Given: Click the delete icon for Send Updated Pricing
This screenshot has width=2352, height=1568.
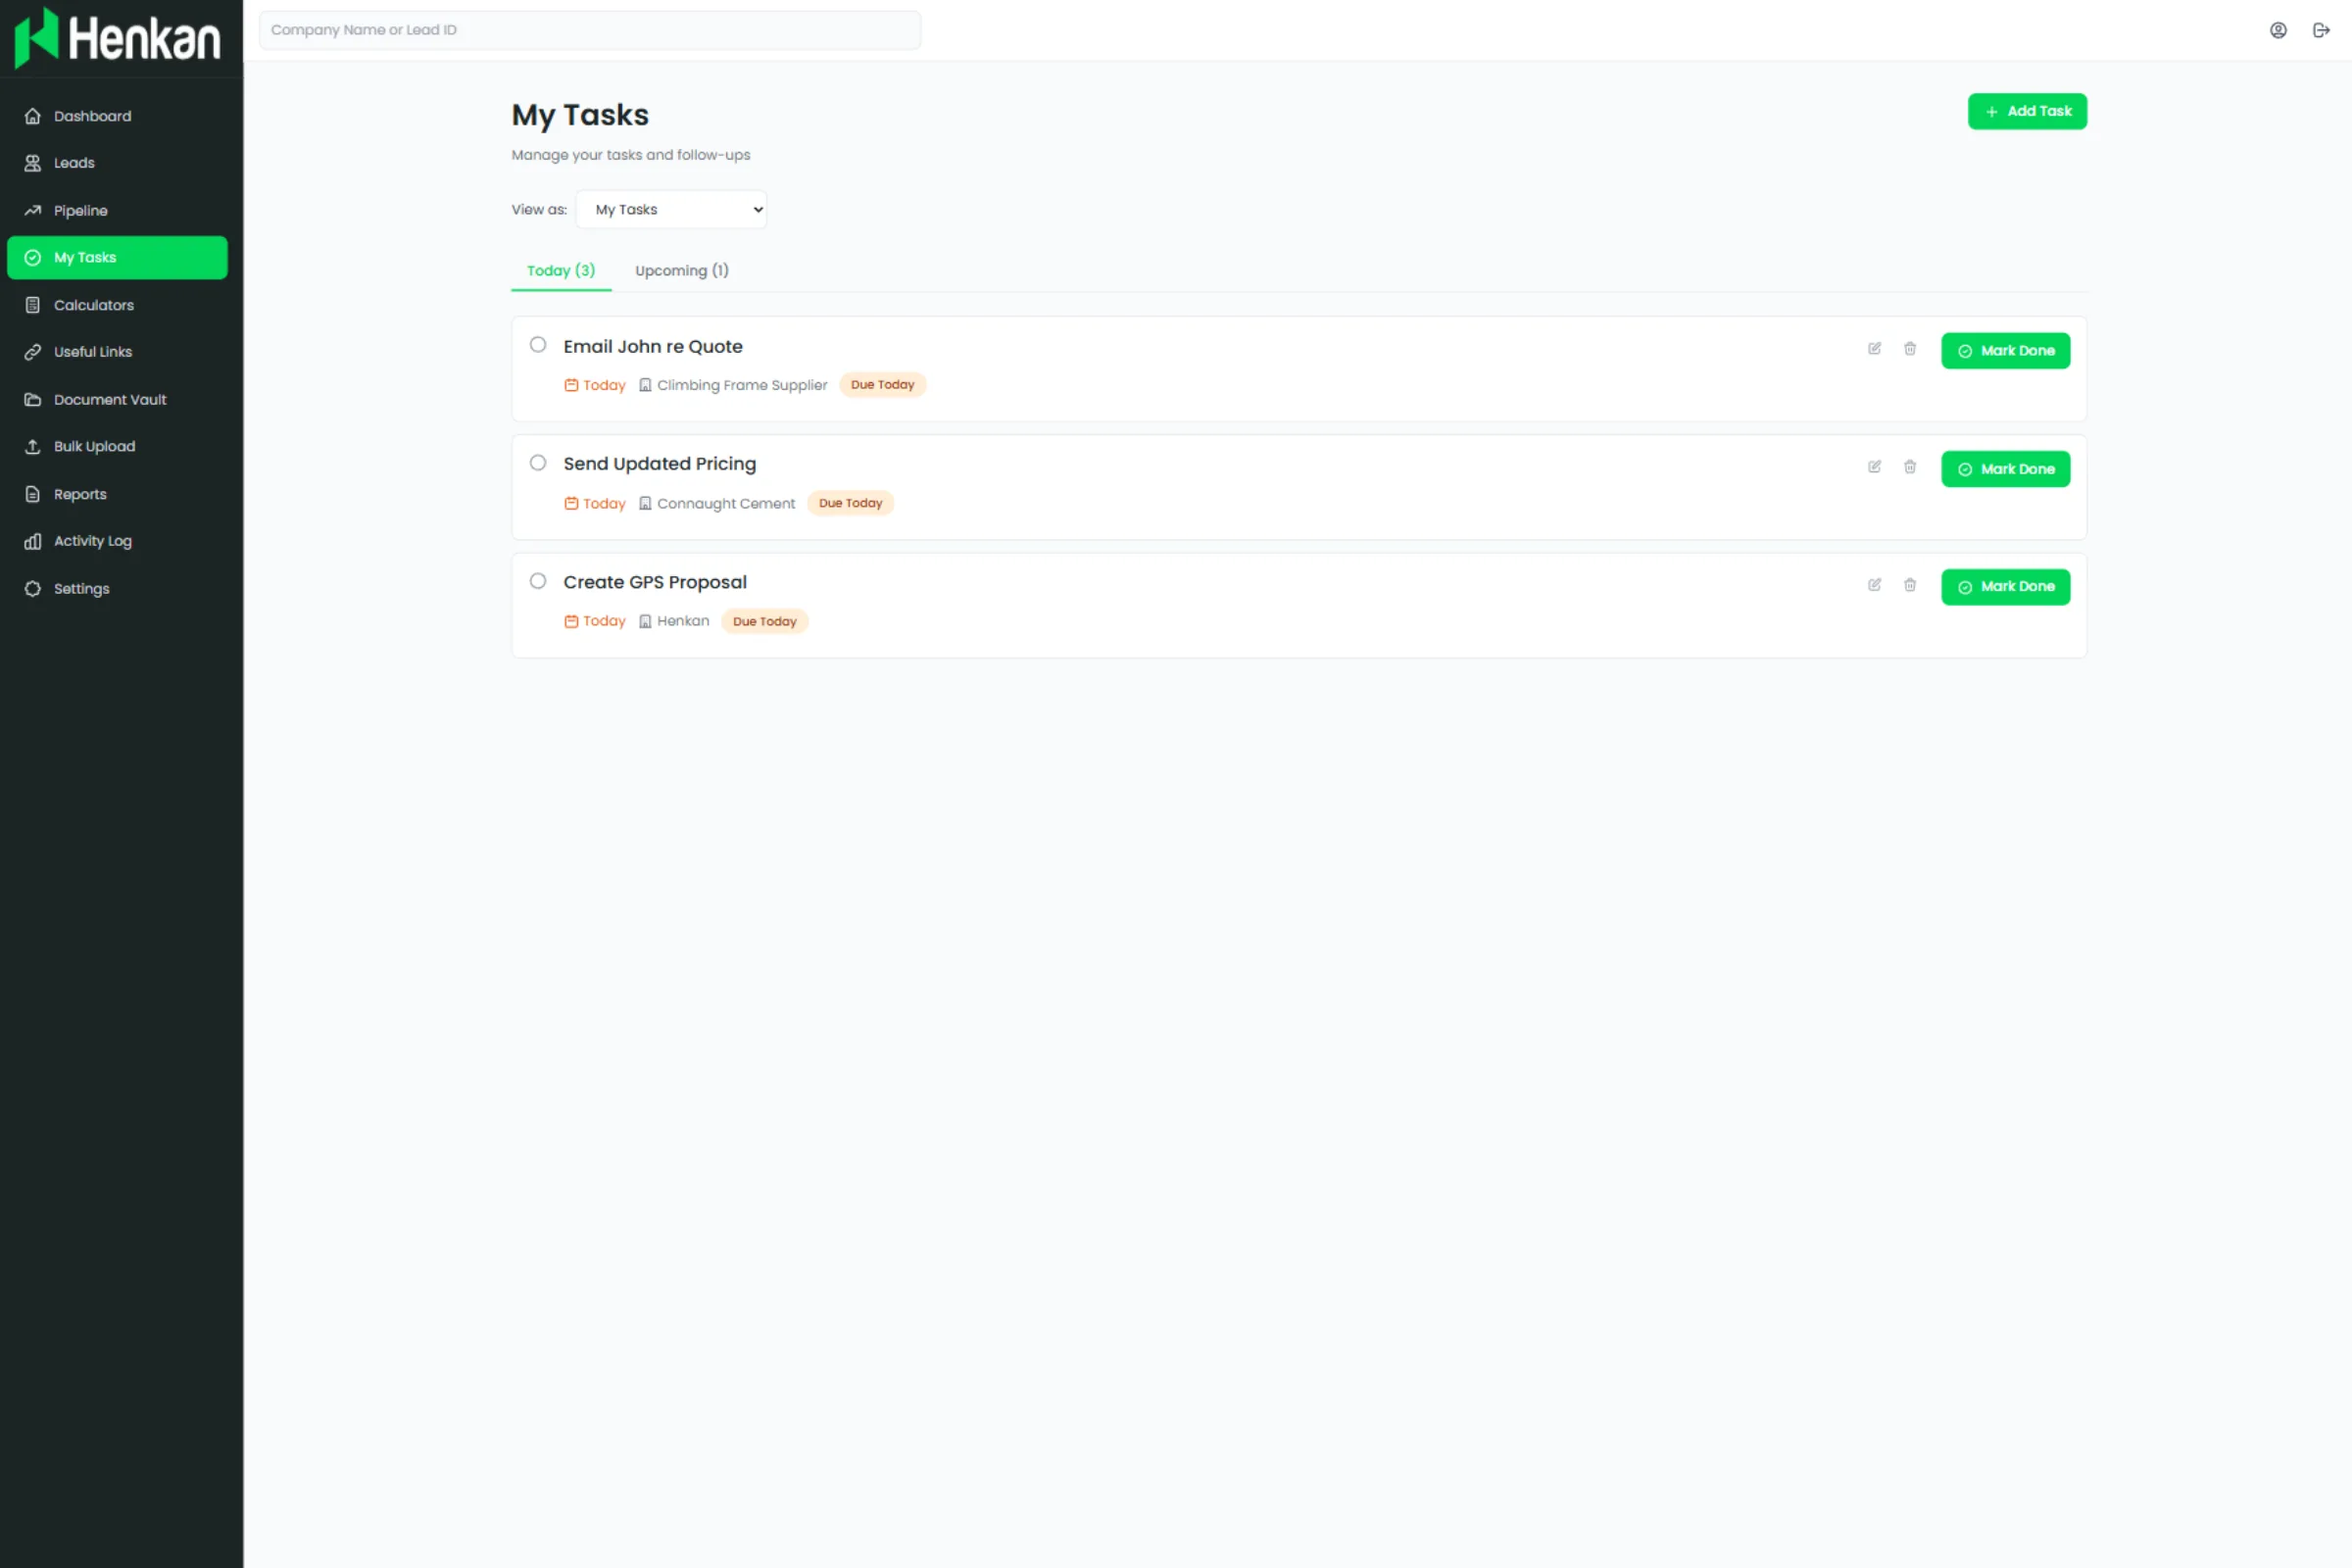Looking at the screenshot, I should (x=1910, y=467).
